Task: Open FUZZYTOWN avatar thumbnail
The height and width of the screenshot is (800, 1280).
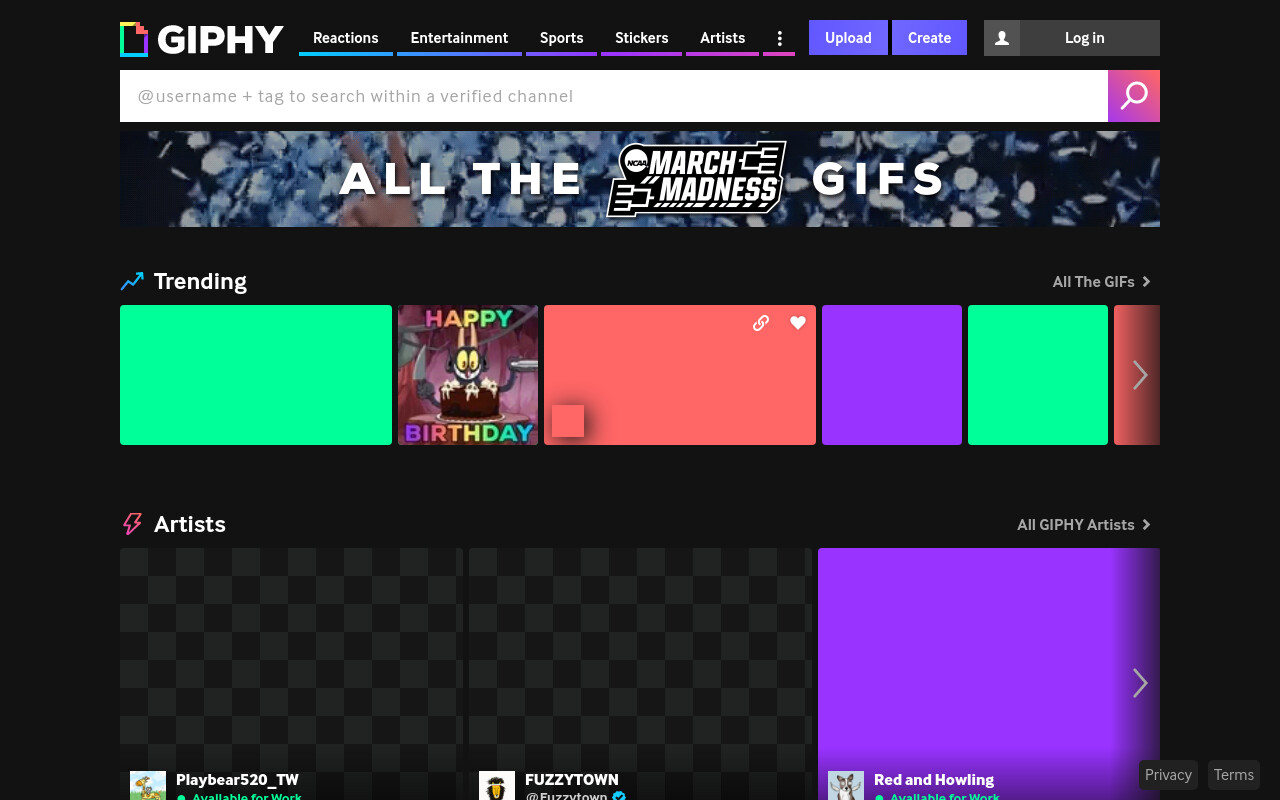Action: (497, 786)
